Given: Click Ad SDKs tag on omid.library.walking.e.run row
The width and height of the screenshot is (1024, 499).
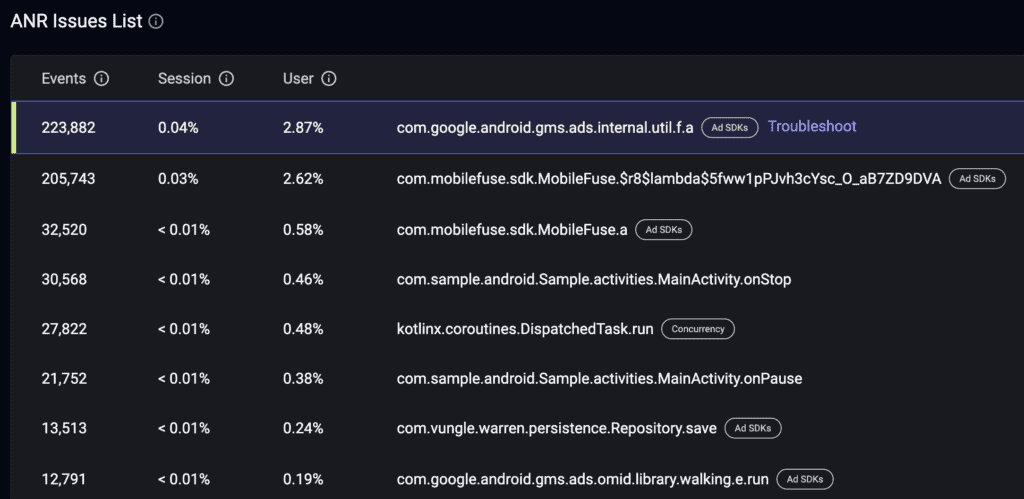Looking at the screenshot, I should tap(805, 479).
